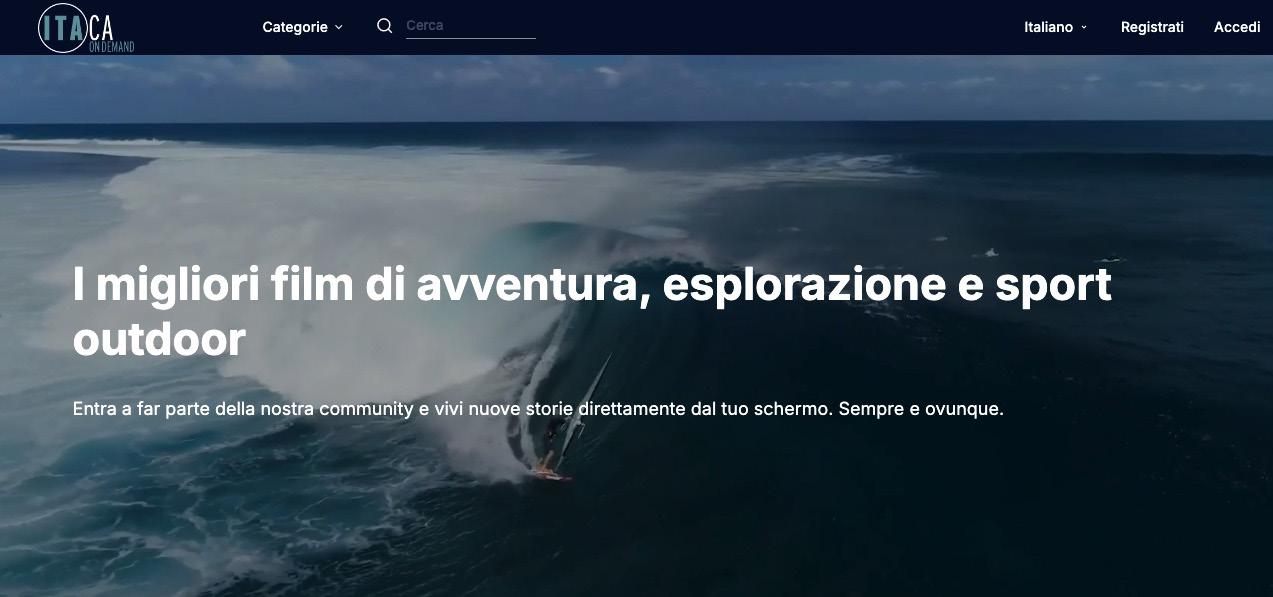Click the 'ON DEMAND' text under logo
Image resolution: width=1273 pixels, height=597 pixels.
[111, 46]
